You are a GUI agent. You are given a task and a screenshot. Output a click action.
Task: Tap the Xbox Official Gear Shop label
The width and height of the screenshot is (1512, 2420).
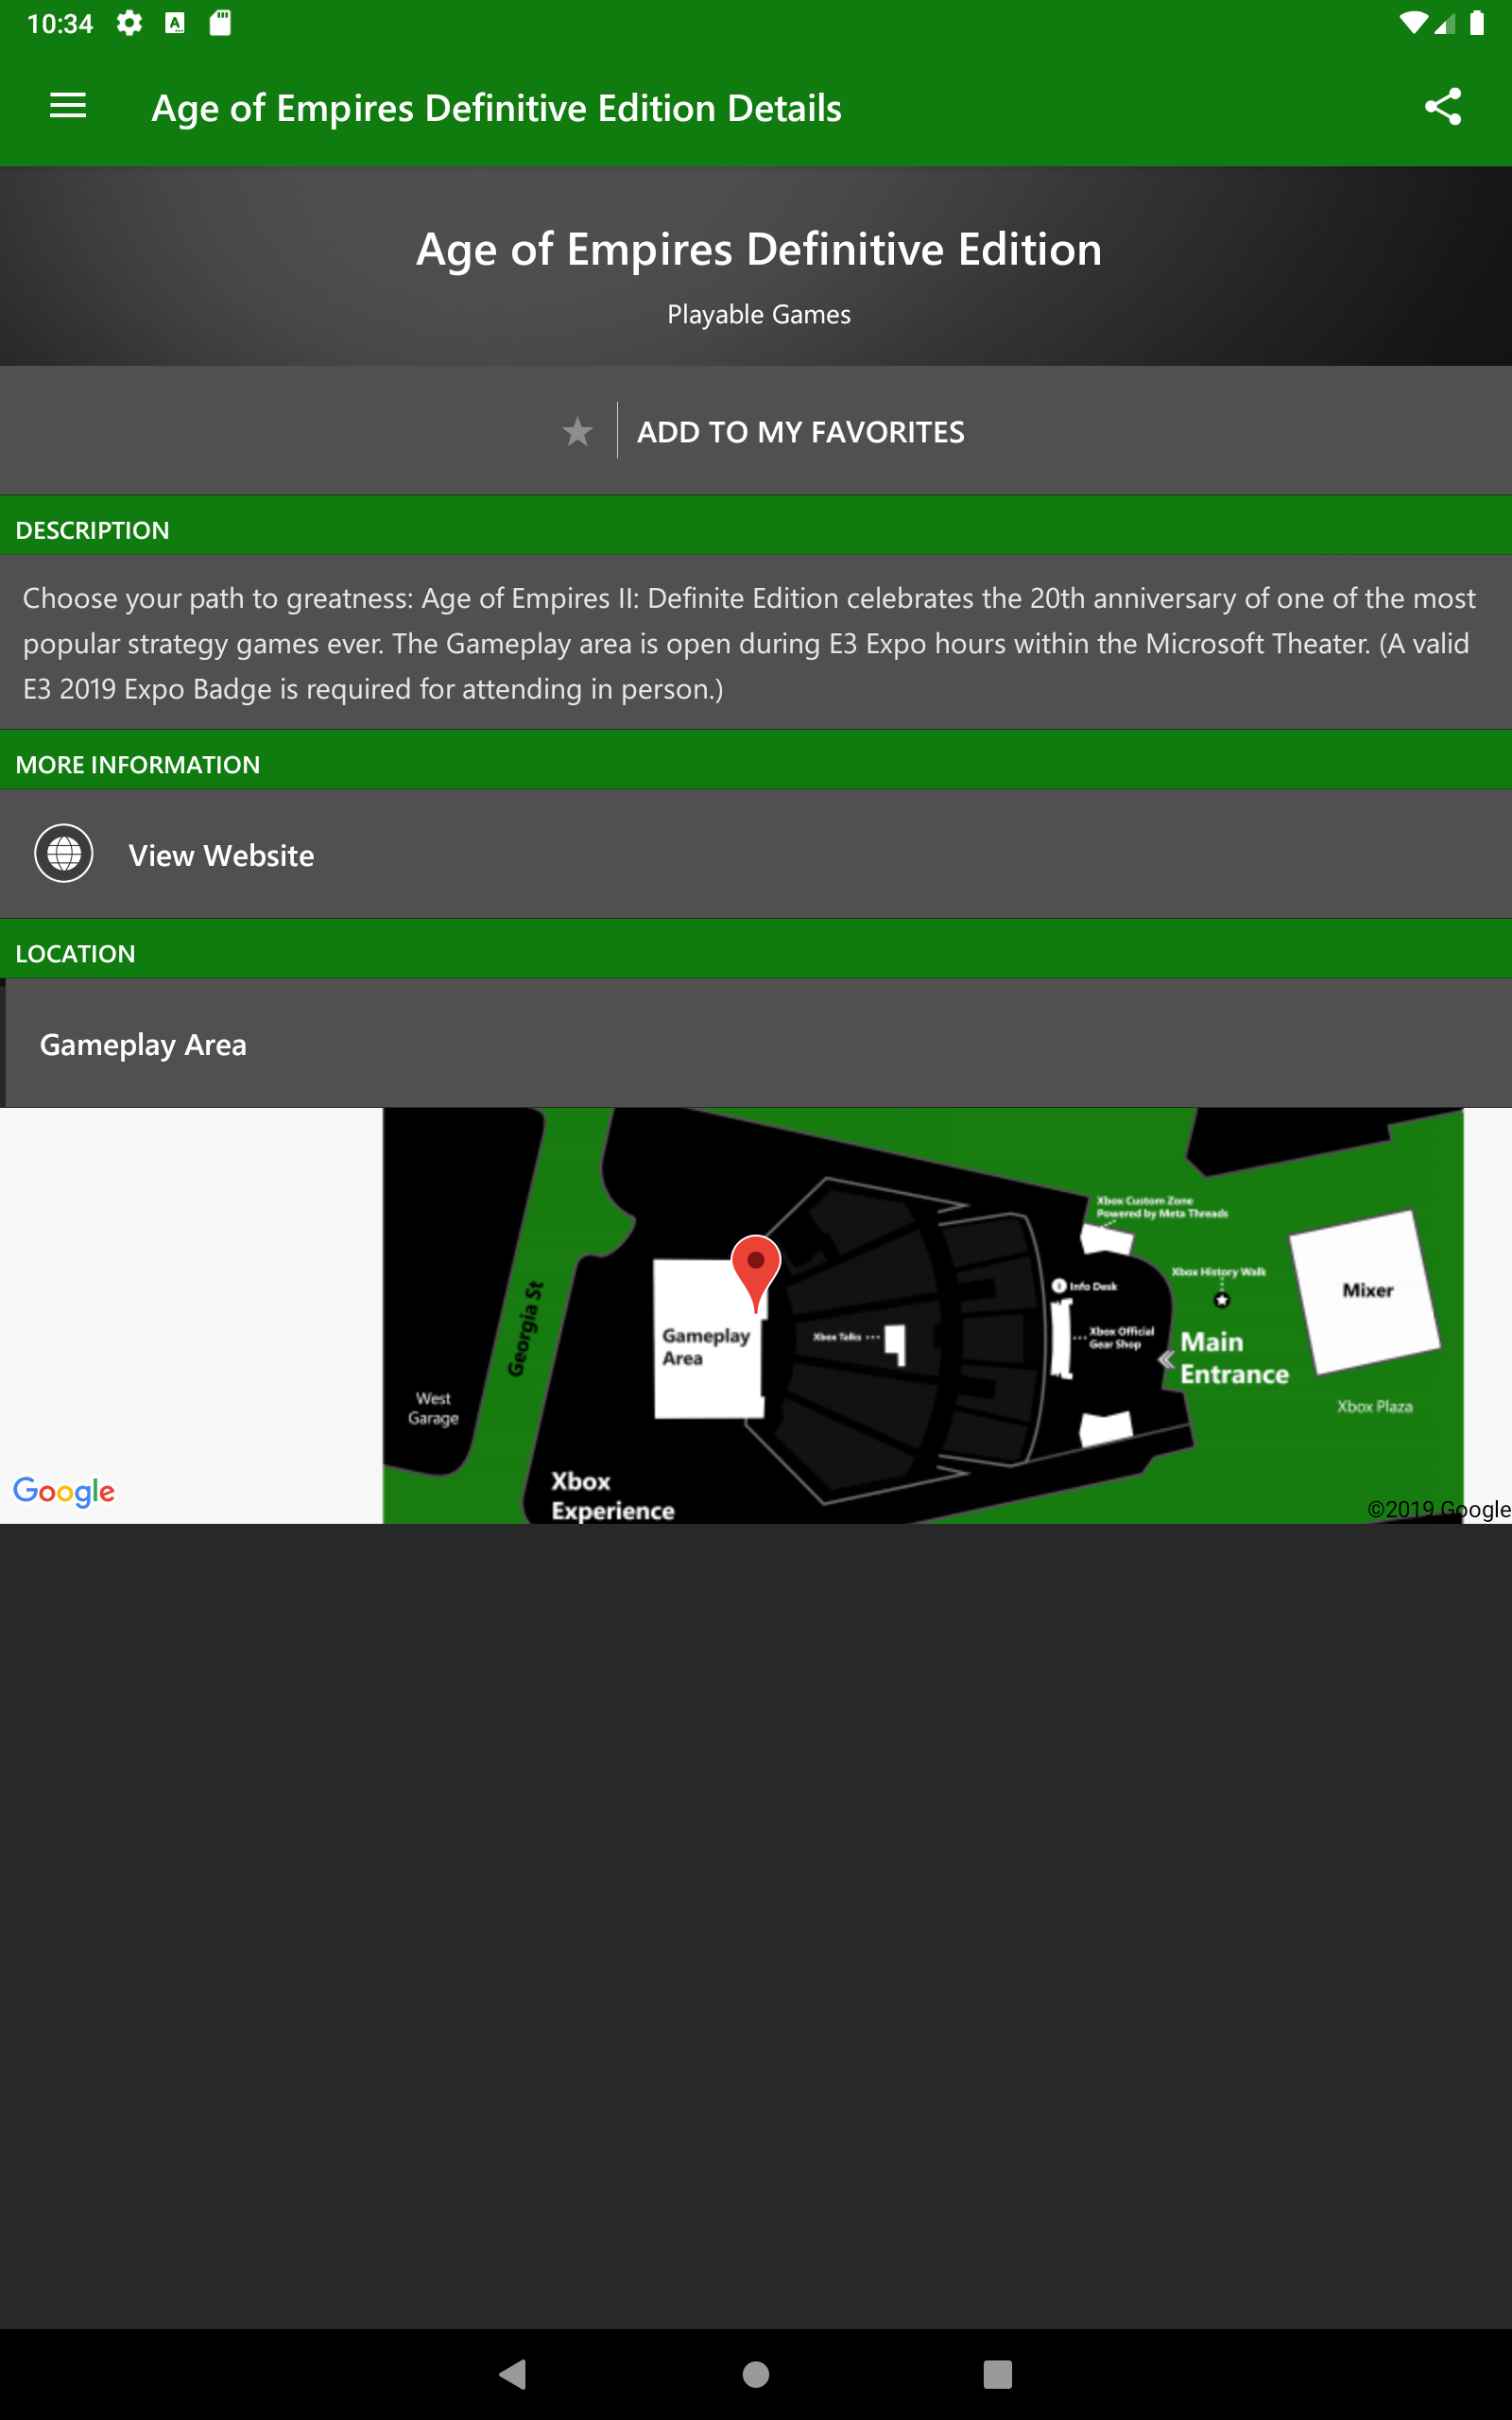coord(1120,1338)
